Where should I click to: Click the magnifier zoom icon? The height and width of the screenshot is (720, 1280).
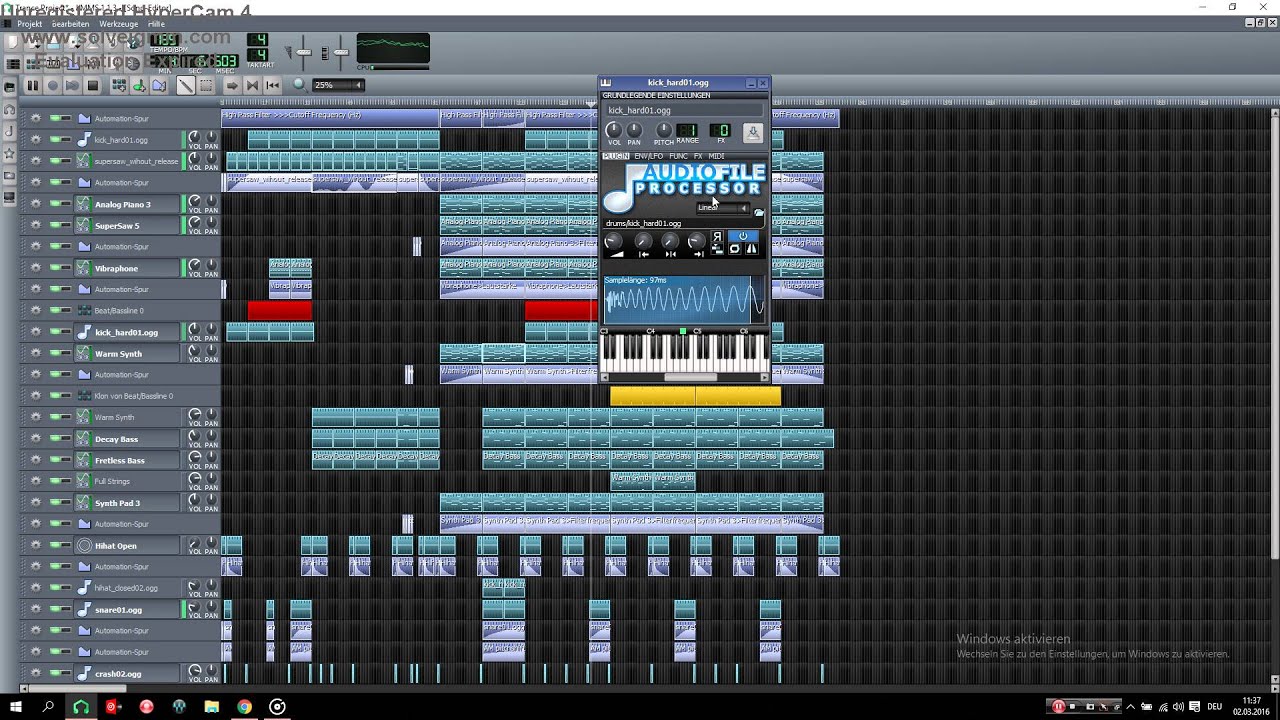pyautogui.click(x=299, y=85)
